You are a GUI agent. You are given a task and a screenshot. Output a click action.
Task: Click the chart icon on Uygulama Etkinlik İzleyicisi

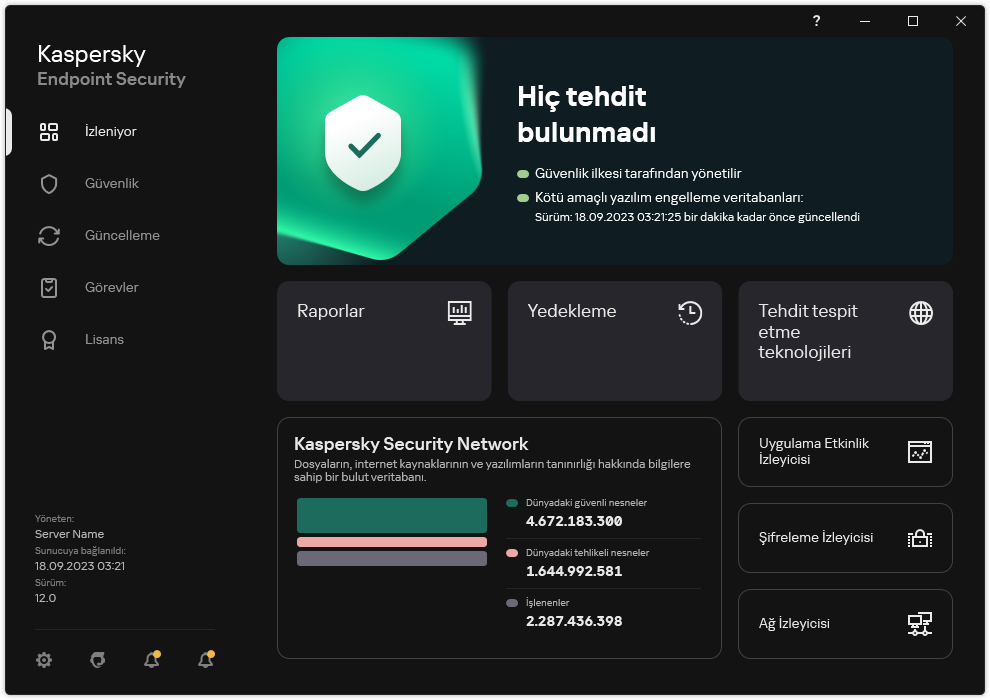coord(919,452)
